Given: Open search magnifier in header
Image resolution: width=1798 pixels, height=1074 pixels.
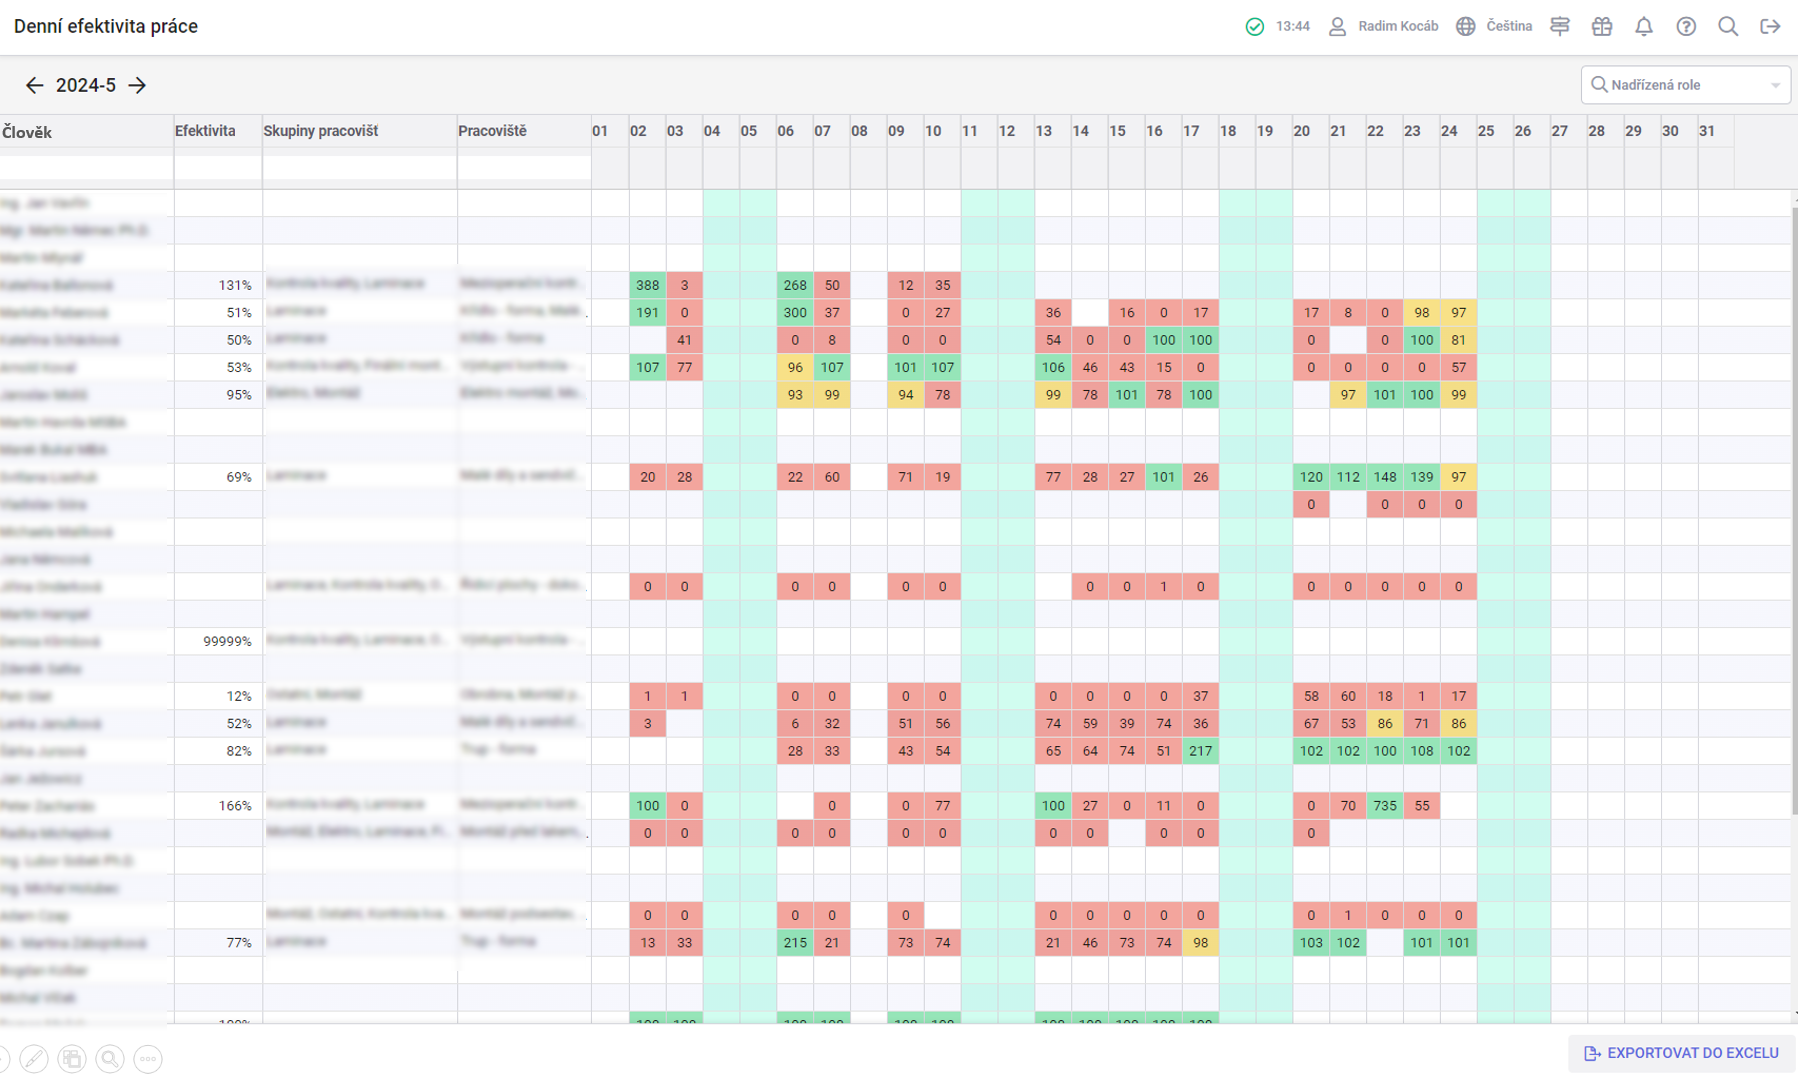Looking at the screenshot, I should (1728, 27).
